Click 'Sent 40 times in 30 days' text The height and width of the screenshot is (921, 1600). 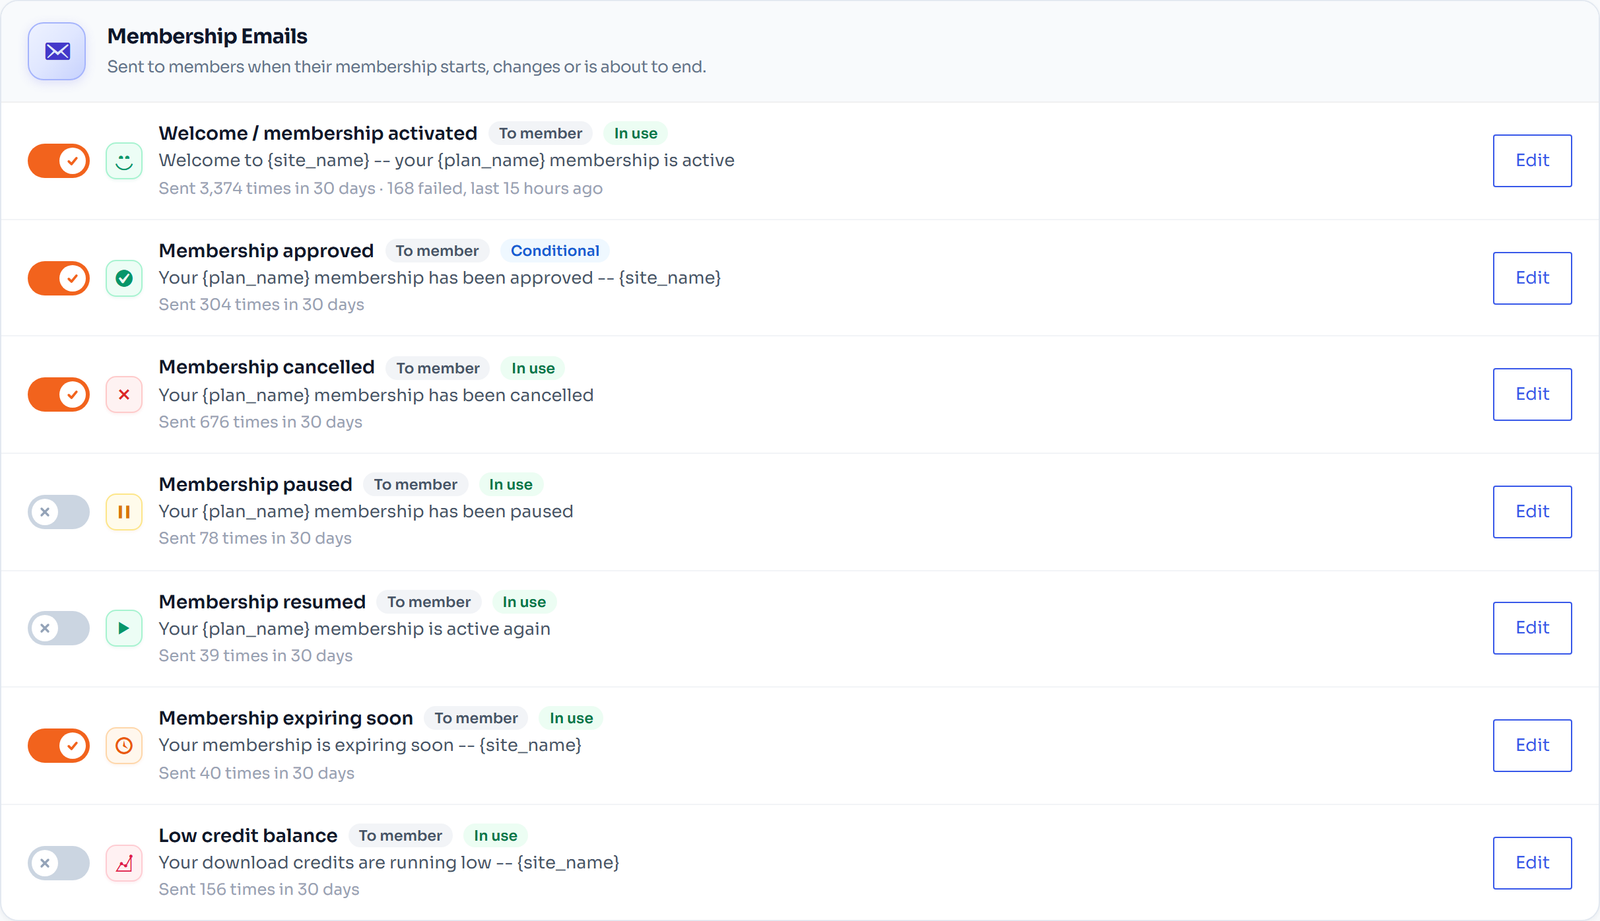pyautogui.click(x=256, y=773)
